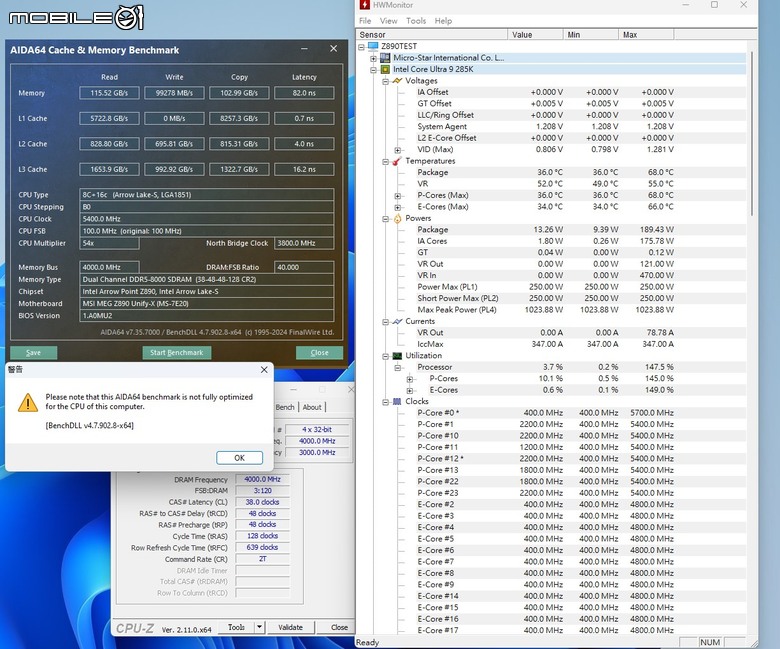Click the Currents category icon
This screenshot has height=649, width=780.
point(397,321)
